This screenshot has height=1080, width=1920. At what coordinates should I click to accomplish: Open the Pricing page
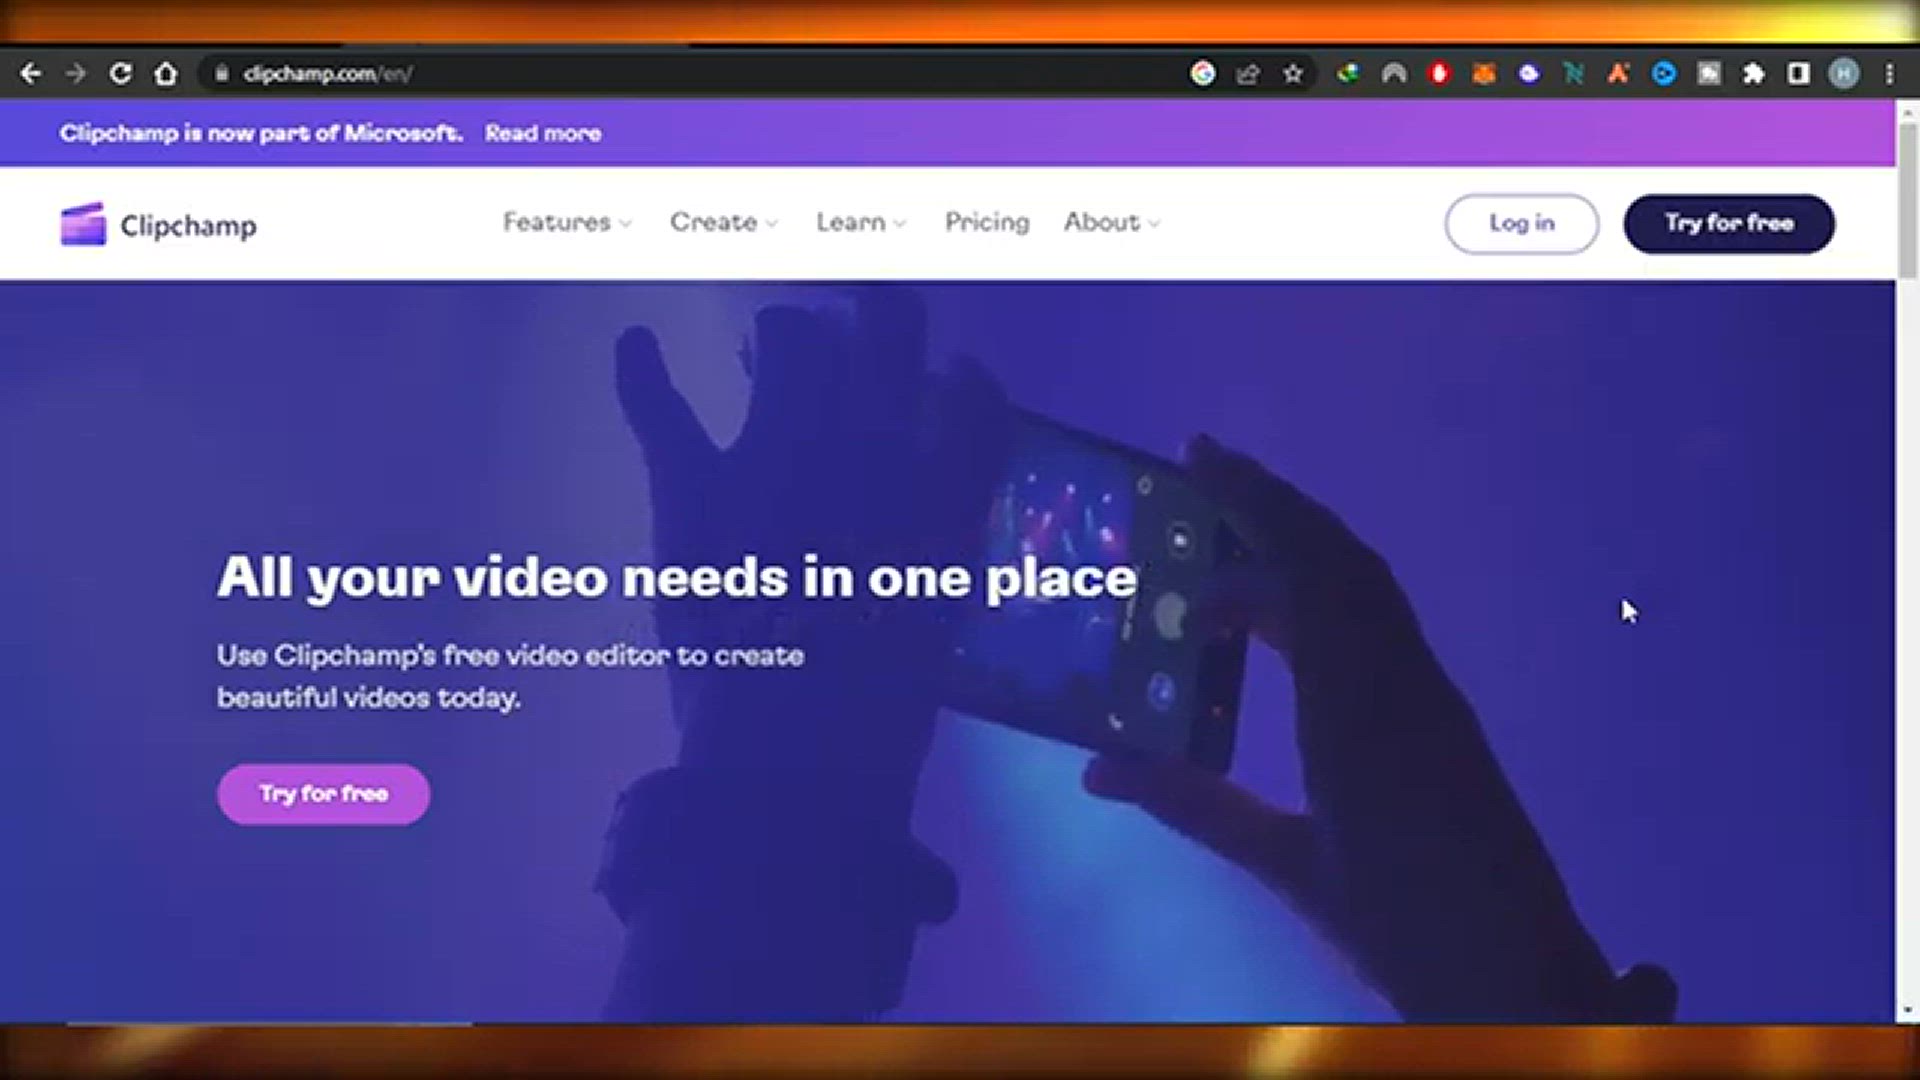[x=987, y=222]
